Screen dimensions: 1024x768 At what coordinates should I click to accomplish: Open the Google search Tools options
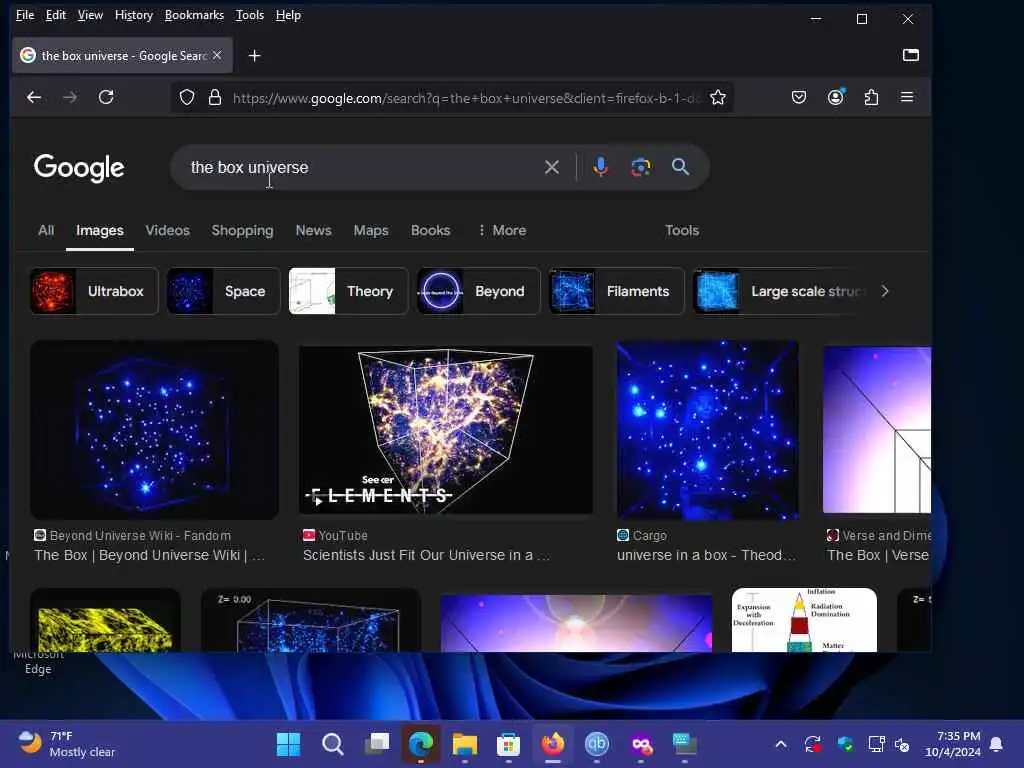682,231
